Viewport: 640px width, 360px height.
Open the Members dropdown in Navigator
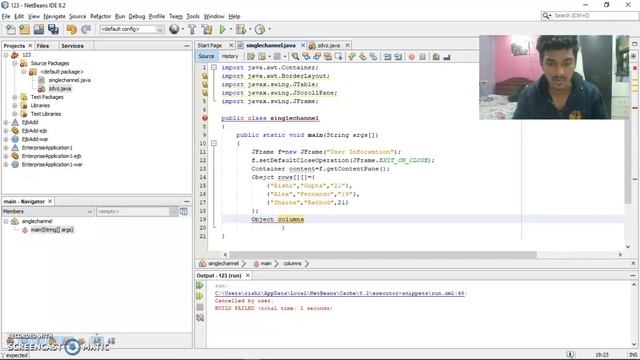(x=47, y=211)
